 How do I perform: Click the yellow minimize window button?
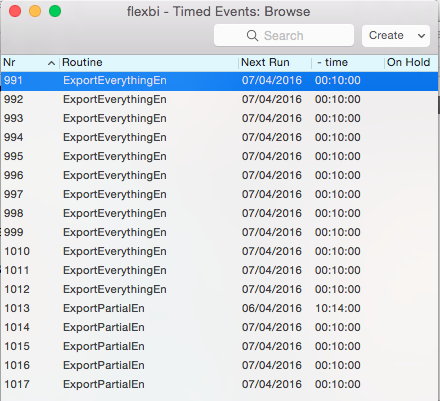point(35,11)
